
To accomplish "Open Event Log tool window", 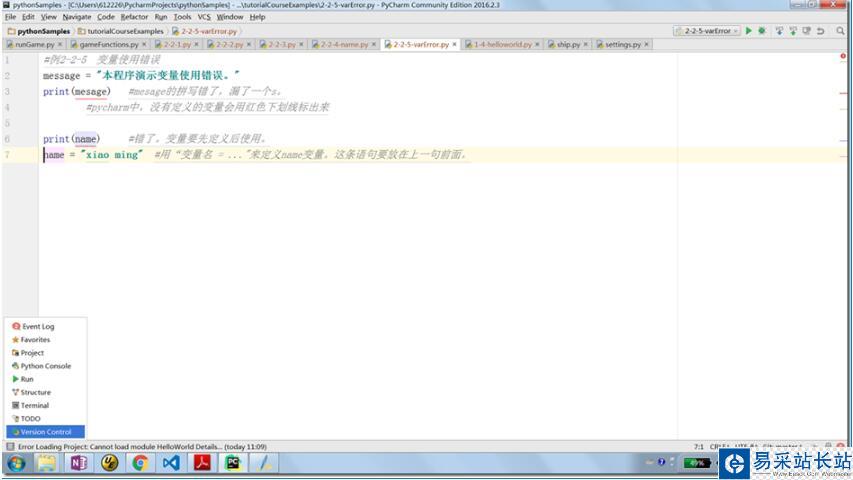I will [x=45, y=327].
